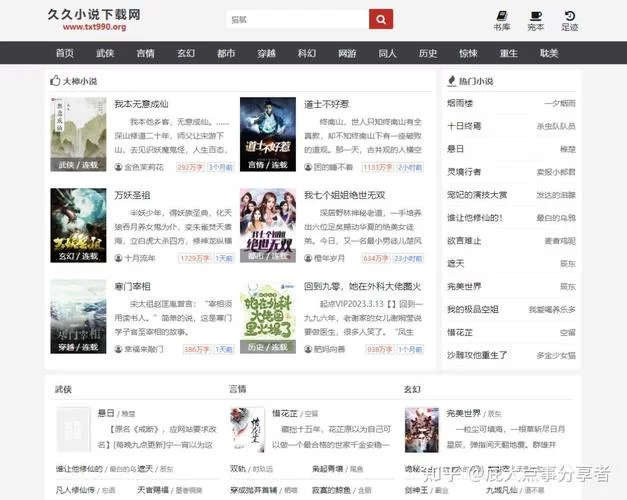Select 玄幻 in the navigation bar
627x500 pixels.
pyautogui.click(x=186, y=53)
